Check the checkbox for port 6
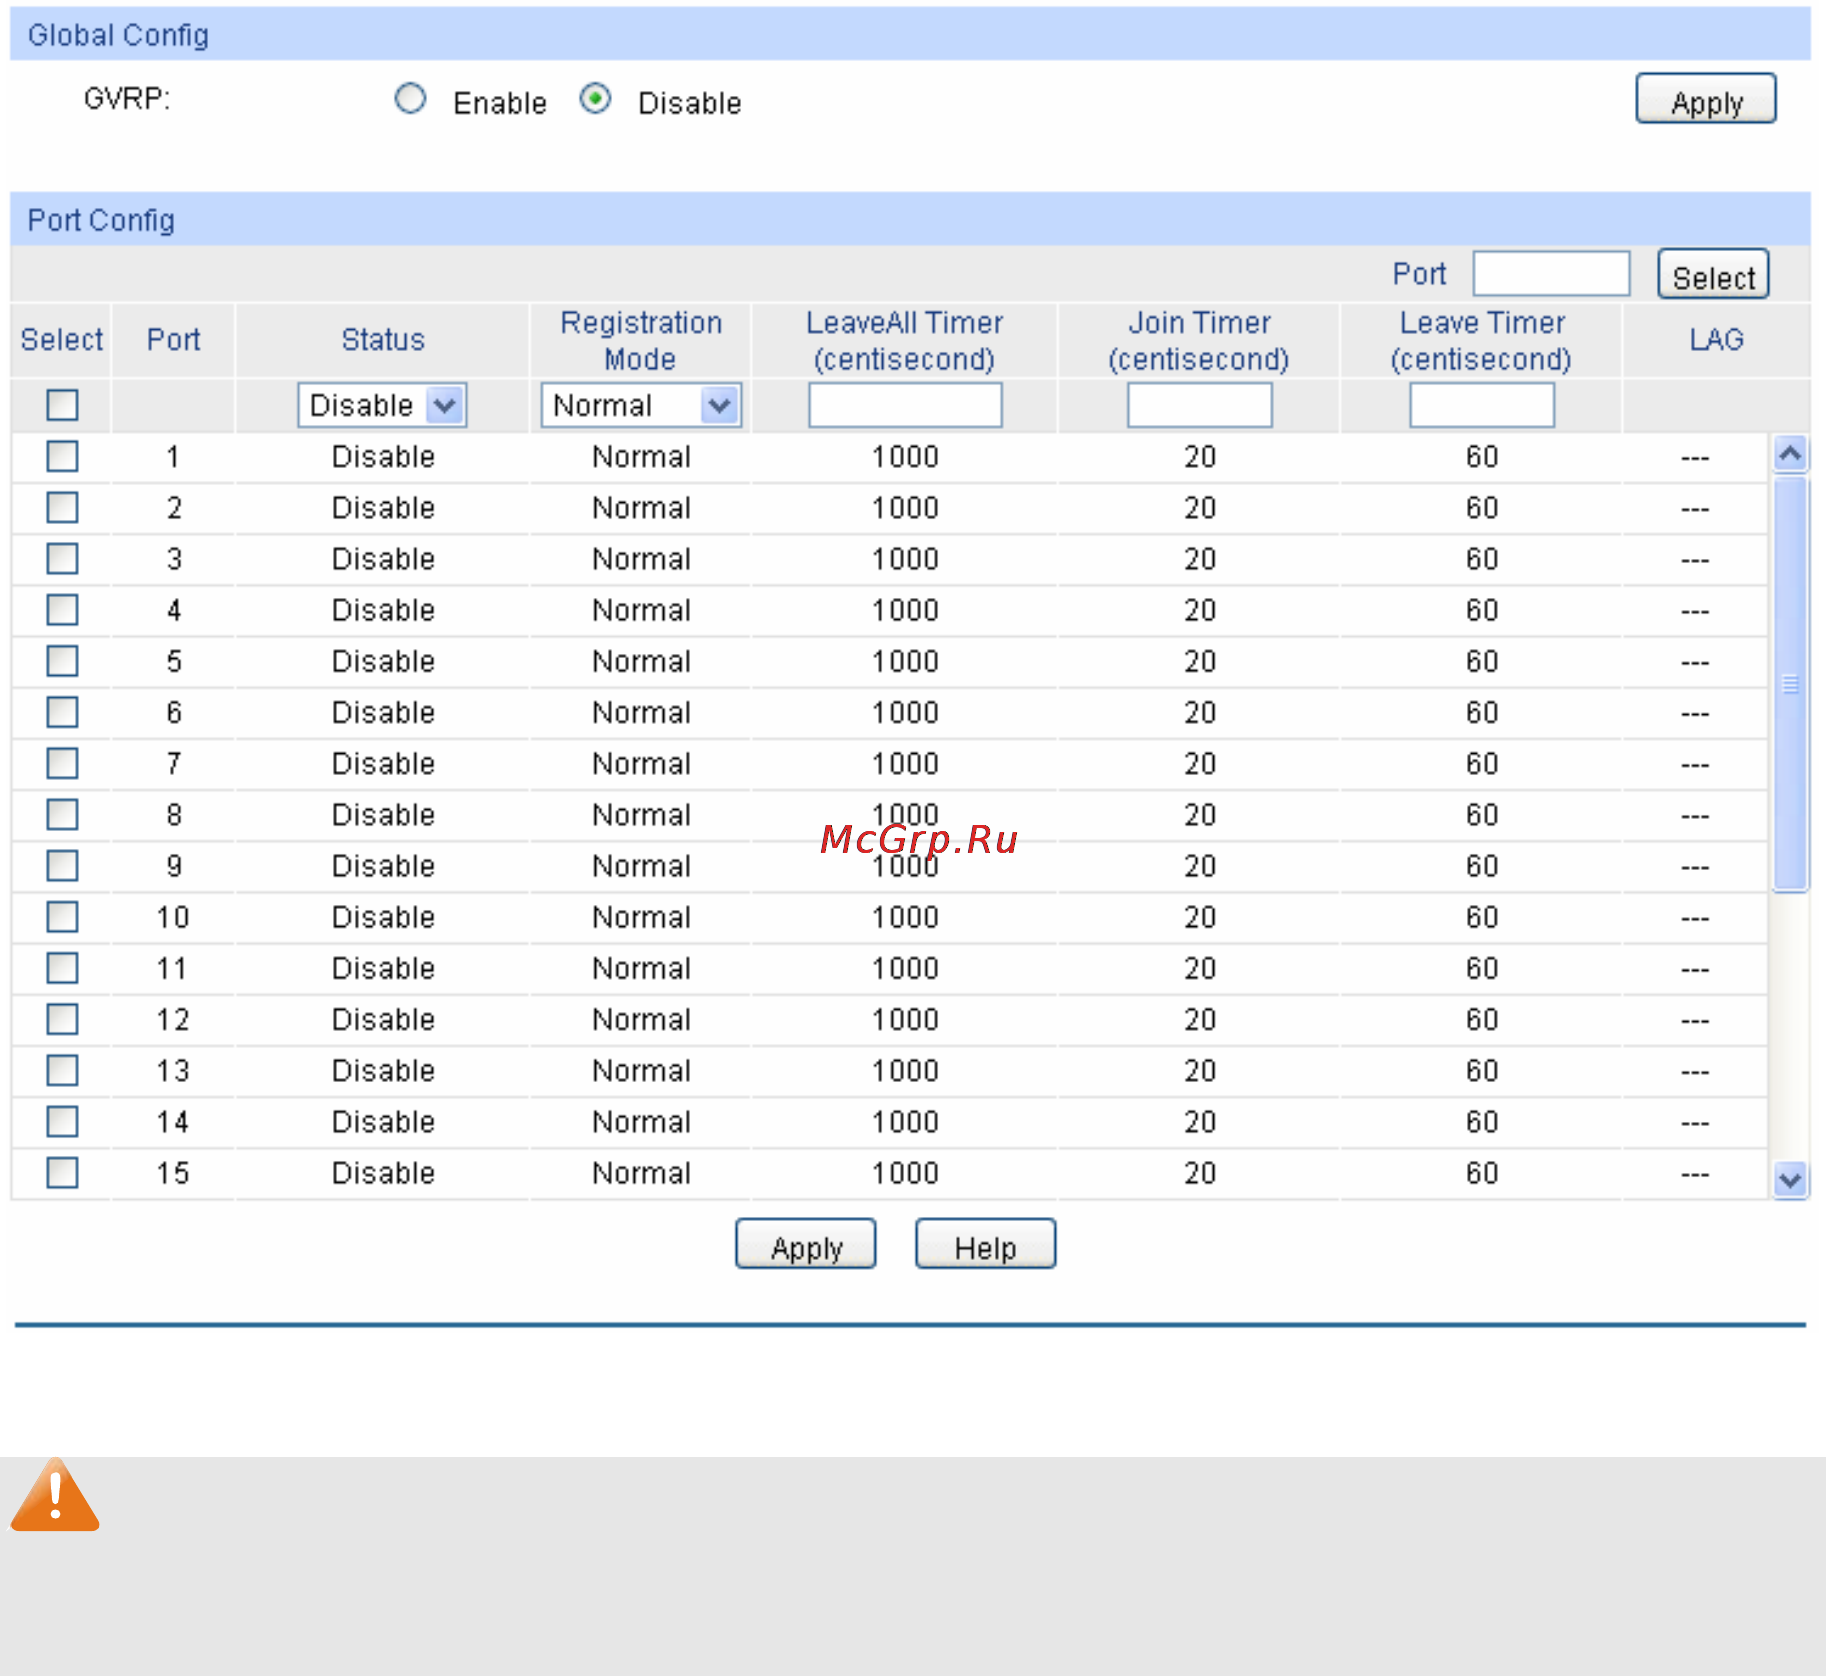This screenshot has height=1676, width=1826. point(62,713)
